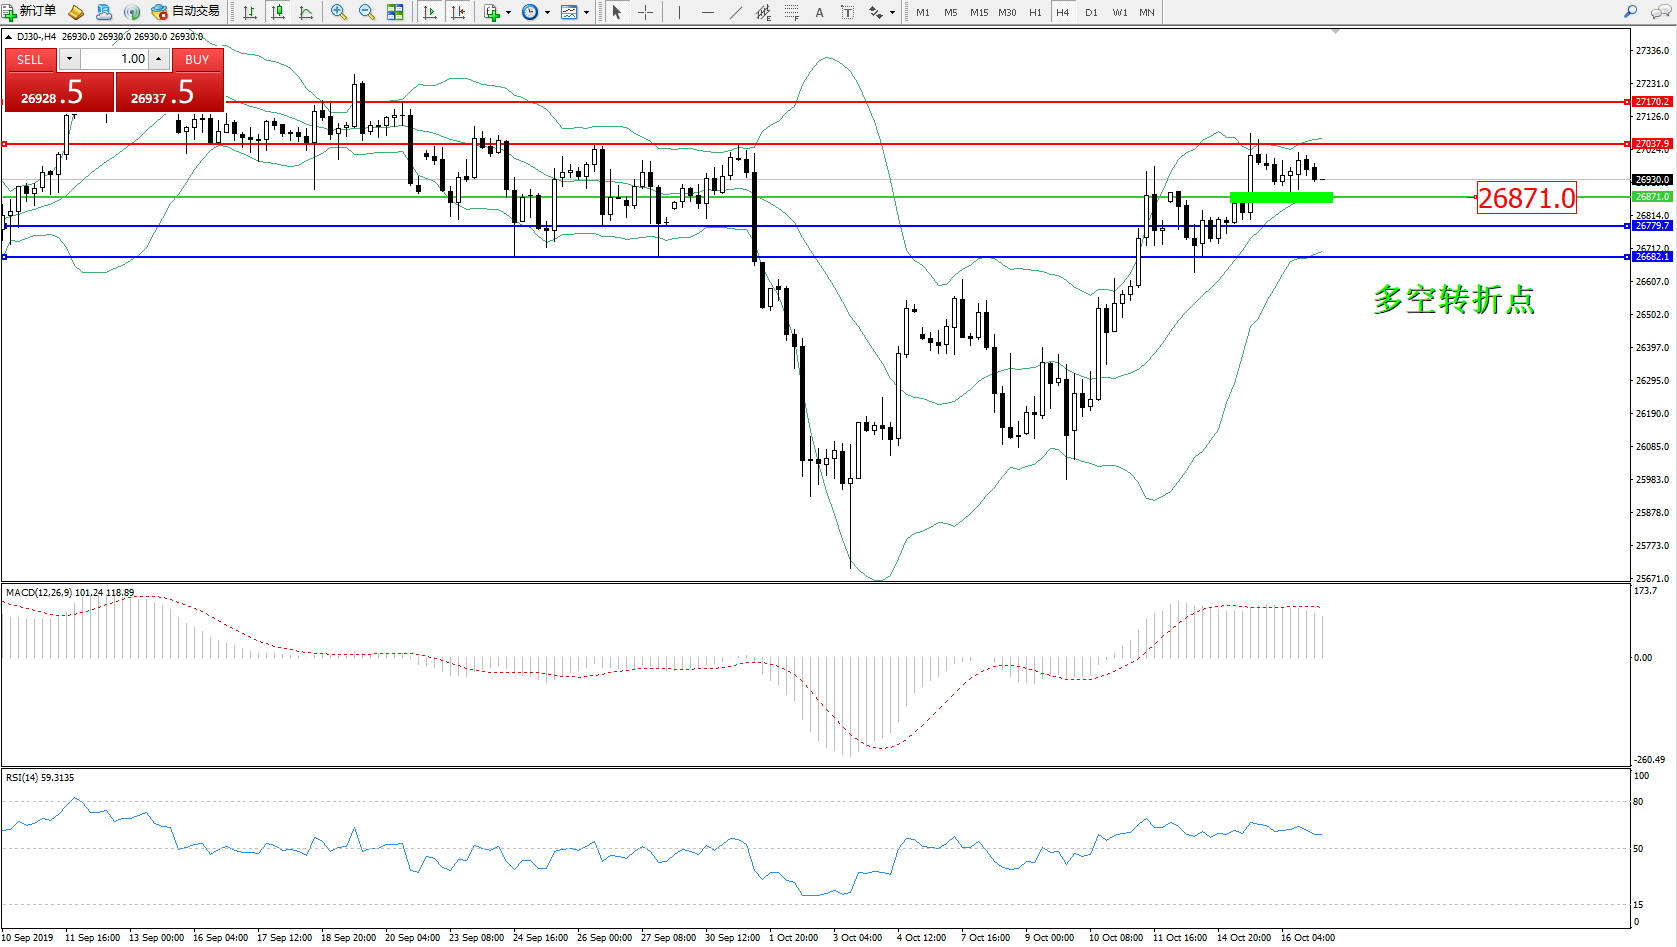Switch chart to candlestick mode
The image size is (1677, 947).
point(278,12)
